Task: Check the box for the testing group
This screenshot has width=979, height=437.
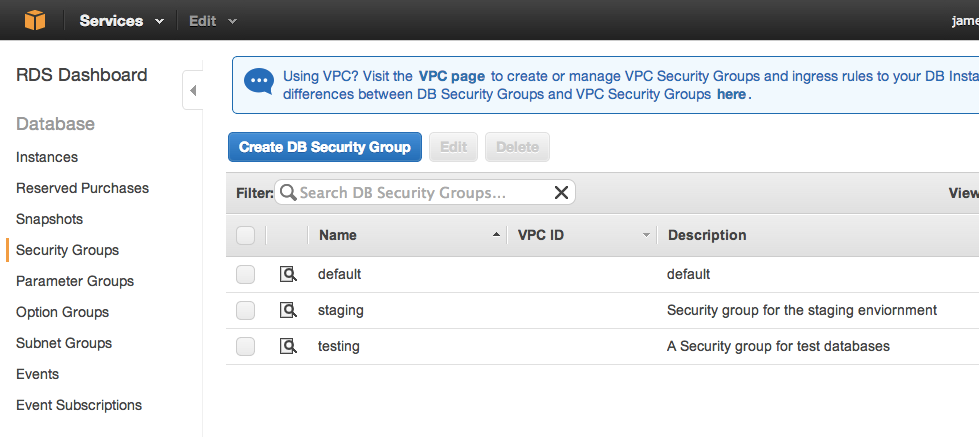Action: (245, 346)
